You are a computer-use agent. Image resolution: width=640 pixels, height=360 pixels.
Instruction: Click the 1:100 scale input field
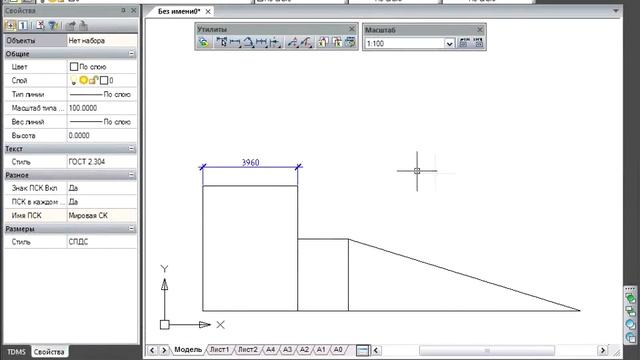(x=404, y=43)
